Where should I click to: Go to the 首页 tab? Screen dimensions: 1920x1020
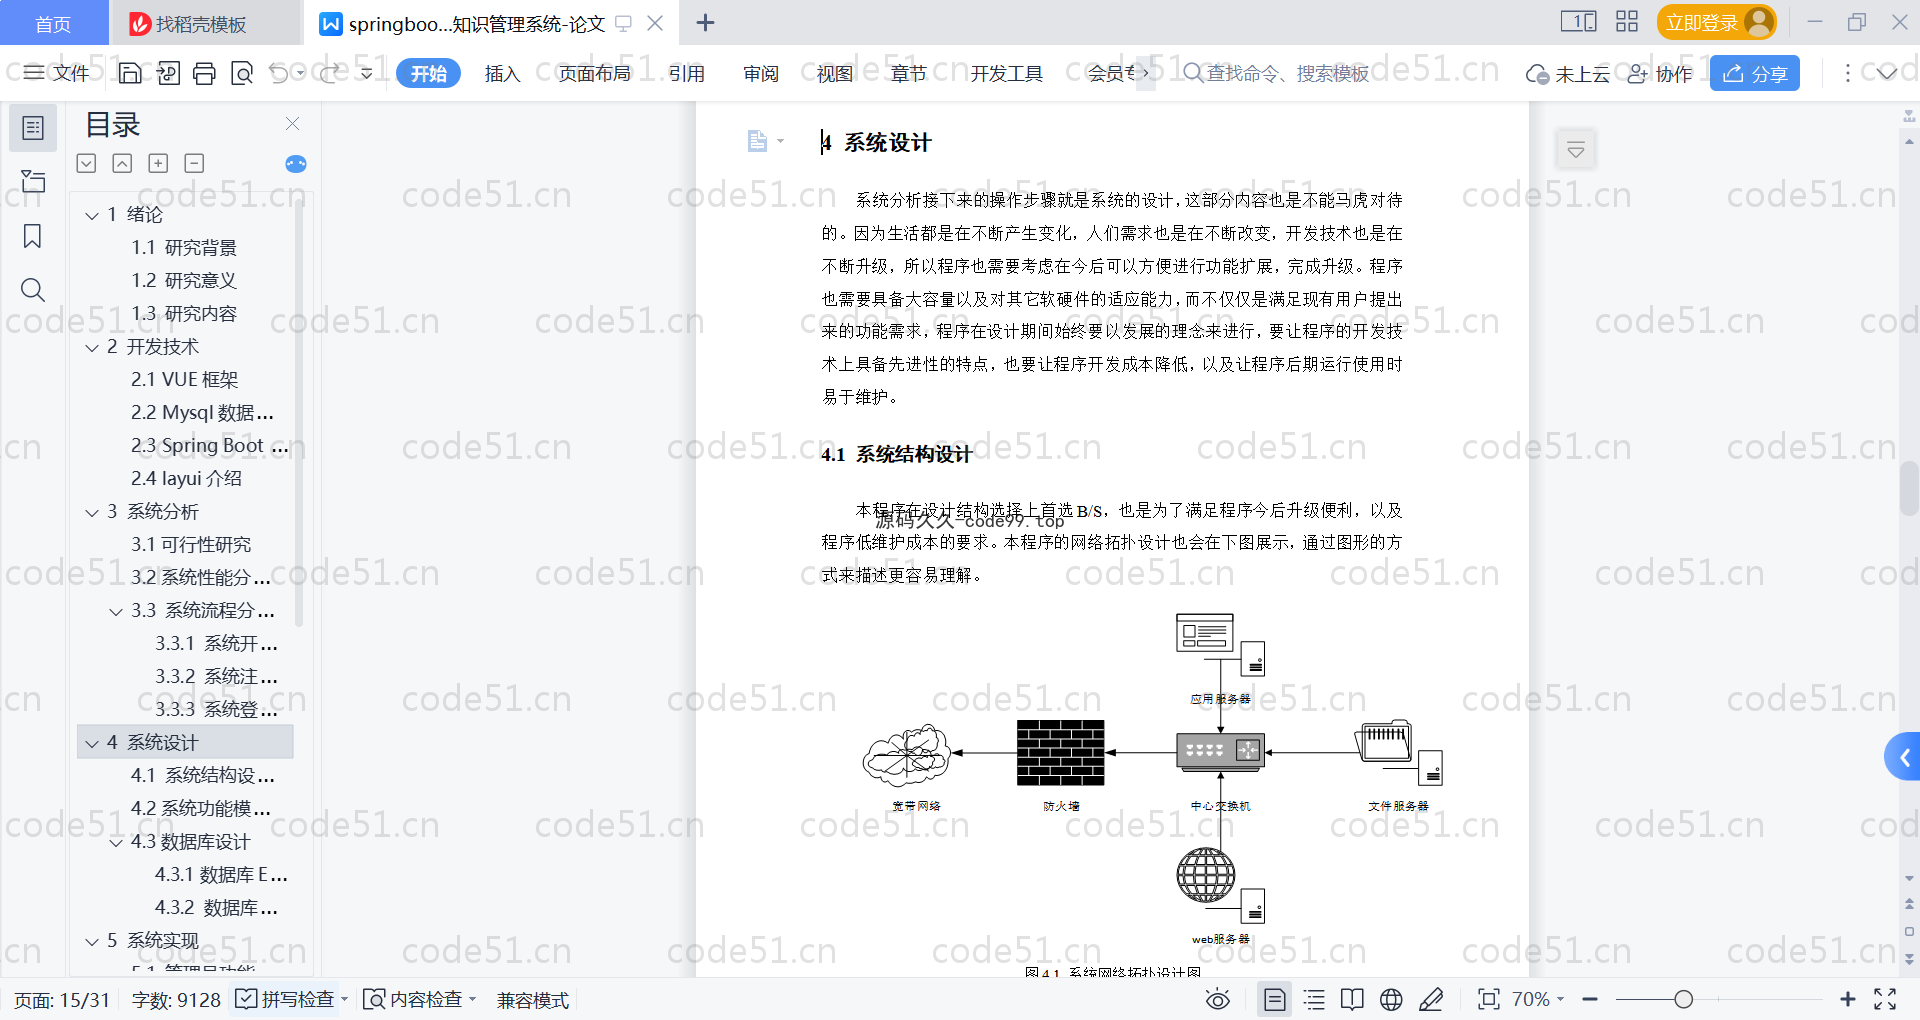click(53, 23)
